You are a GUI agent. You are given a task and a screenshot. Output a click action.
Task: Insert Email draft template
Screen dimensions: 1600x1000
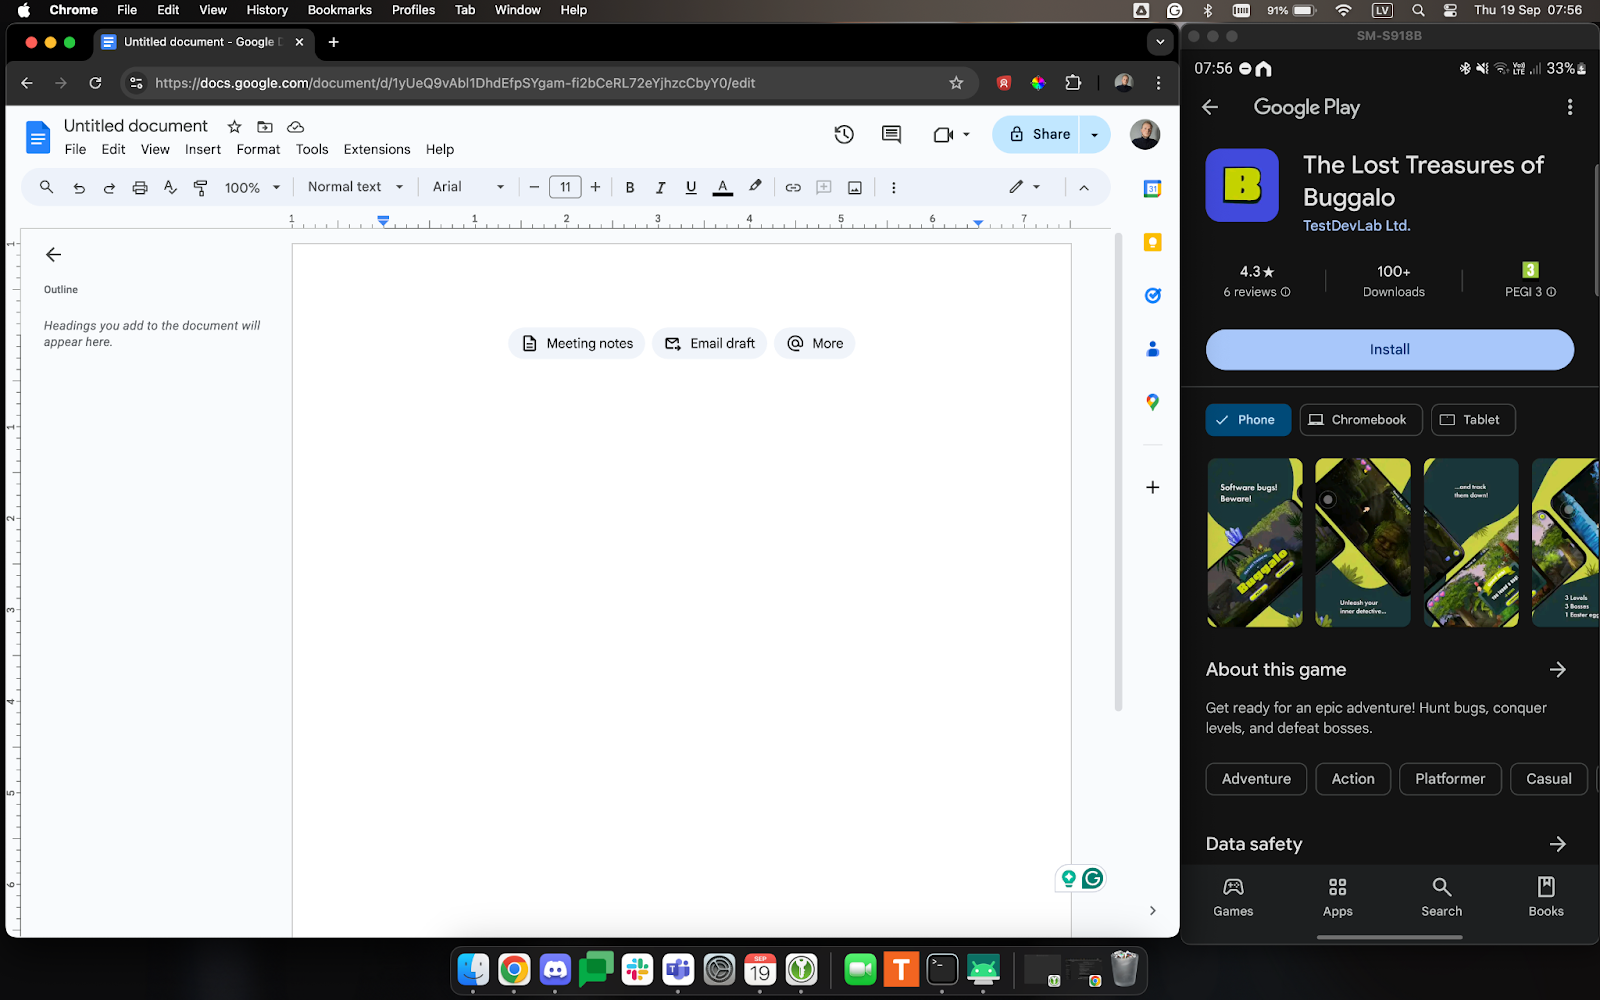710,343
